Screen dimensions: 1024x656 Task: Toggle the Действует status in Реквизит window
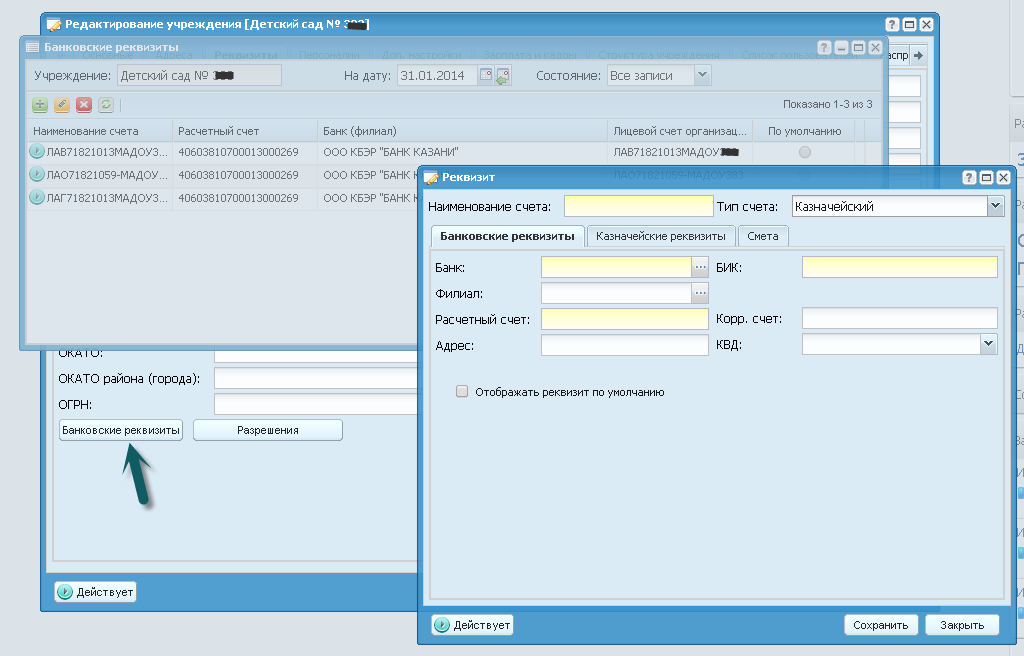[472, 625]
